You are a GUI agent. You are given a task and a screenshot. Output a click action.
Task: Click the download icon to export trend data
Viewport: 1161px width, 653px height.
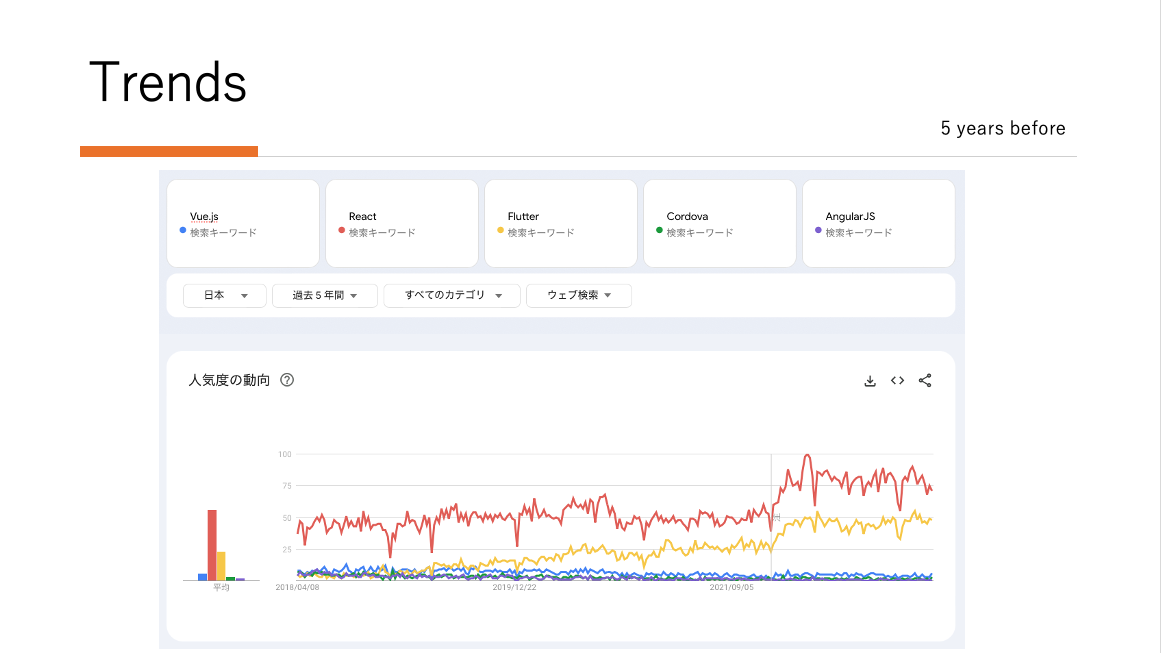pyautogui.click(x=870, y=380)
